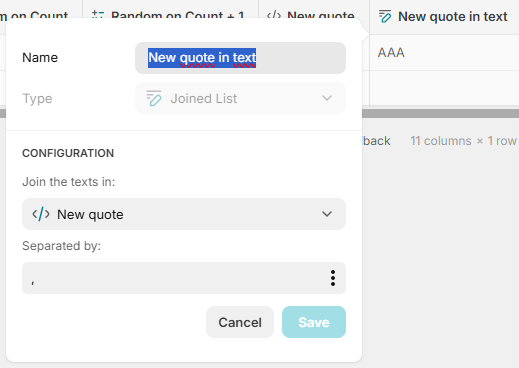The height and width of the screenshot is (368, 519).
Task: Click the Save button
Action: coord(314,322)
